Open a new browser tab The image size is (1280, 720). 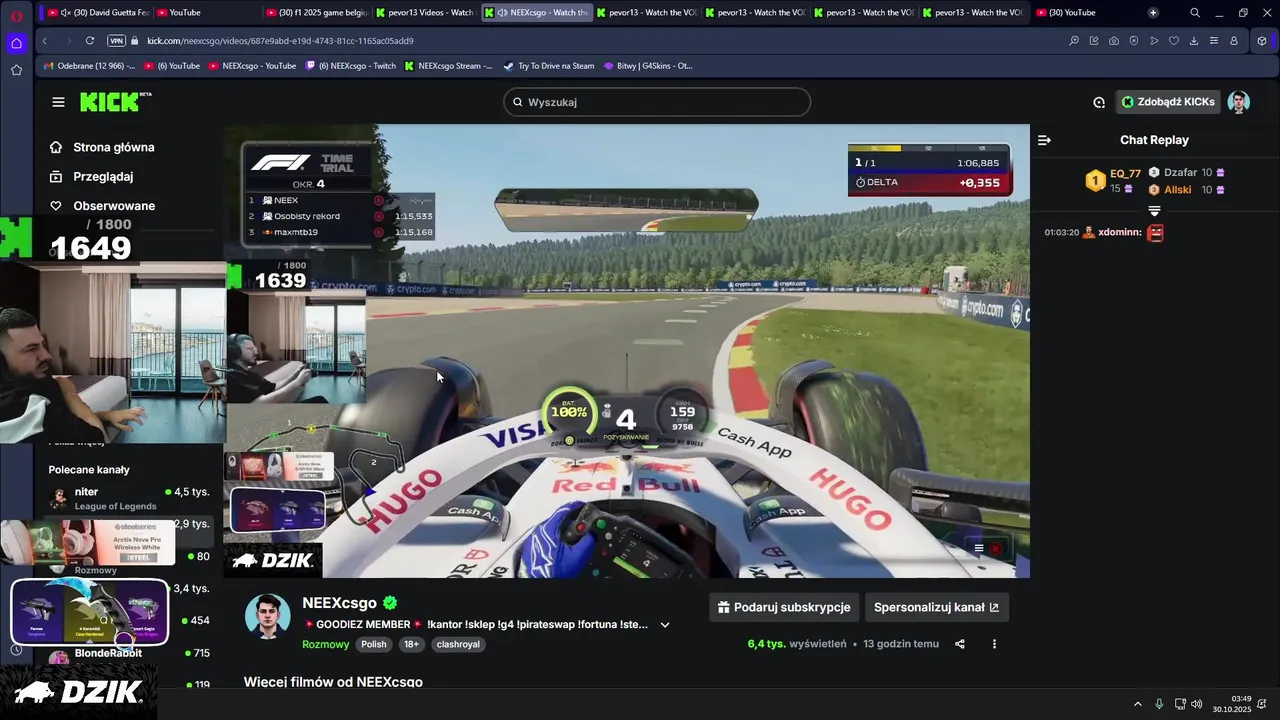[x=1153, y=13]
